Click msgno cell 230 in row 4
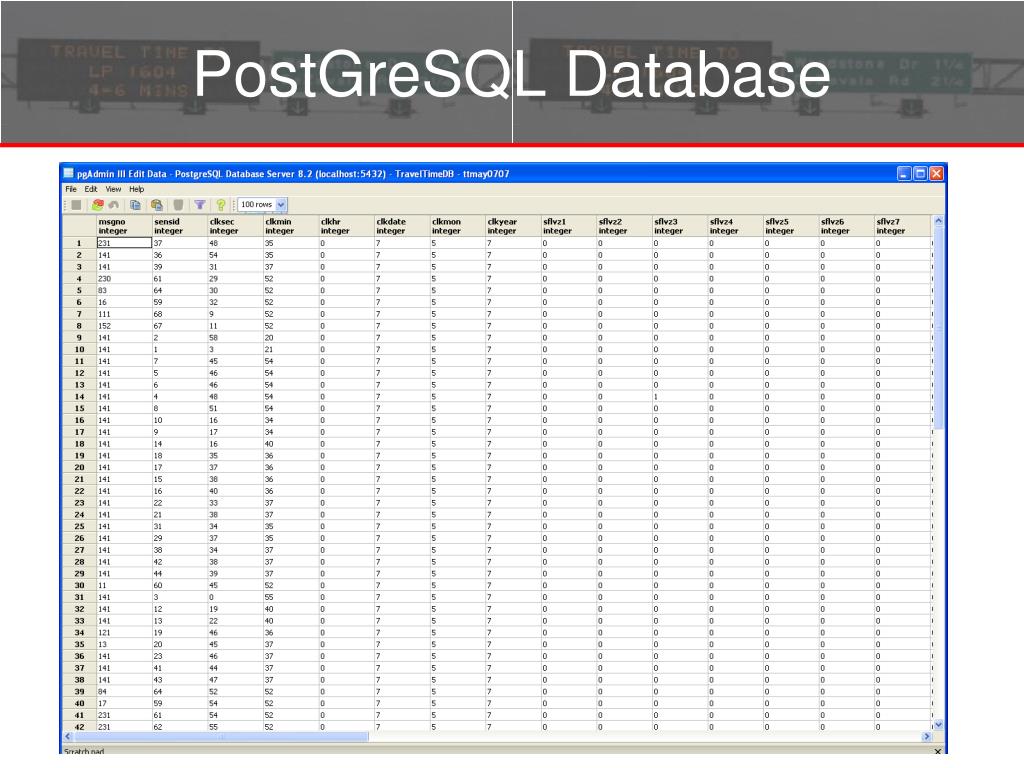 124,278
